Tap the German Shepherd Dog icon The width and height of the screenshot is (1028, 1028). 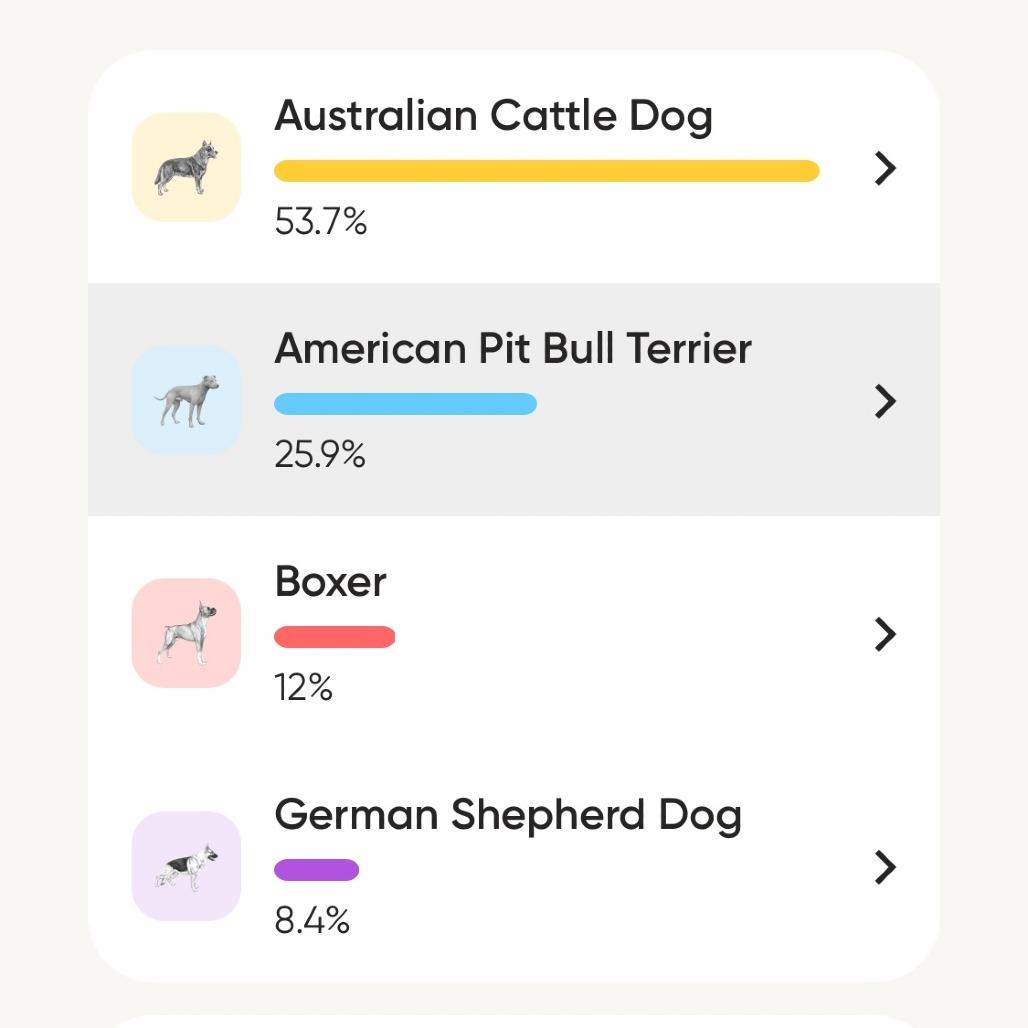click(186, 866)
